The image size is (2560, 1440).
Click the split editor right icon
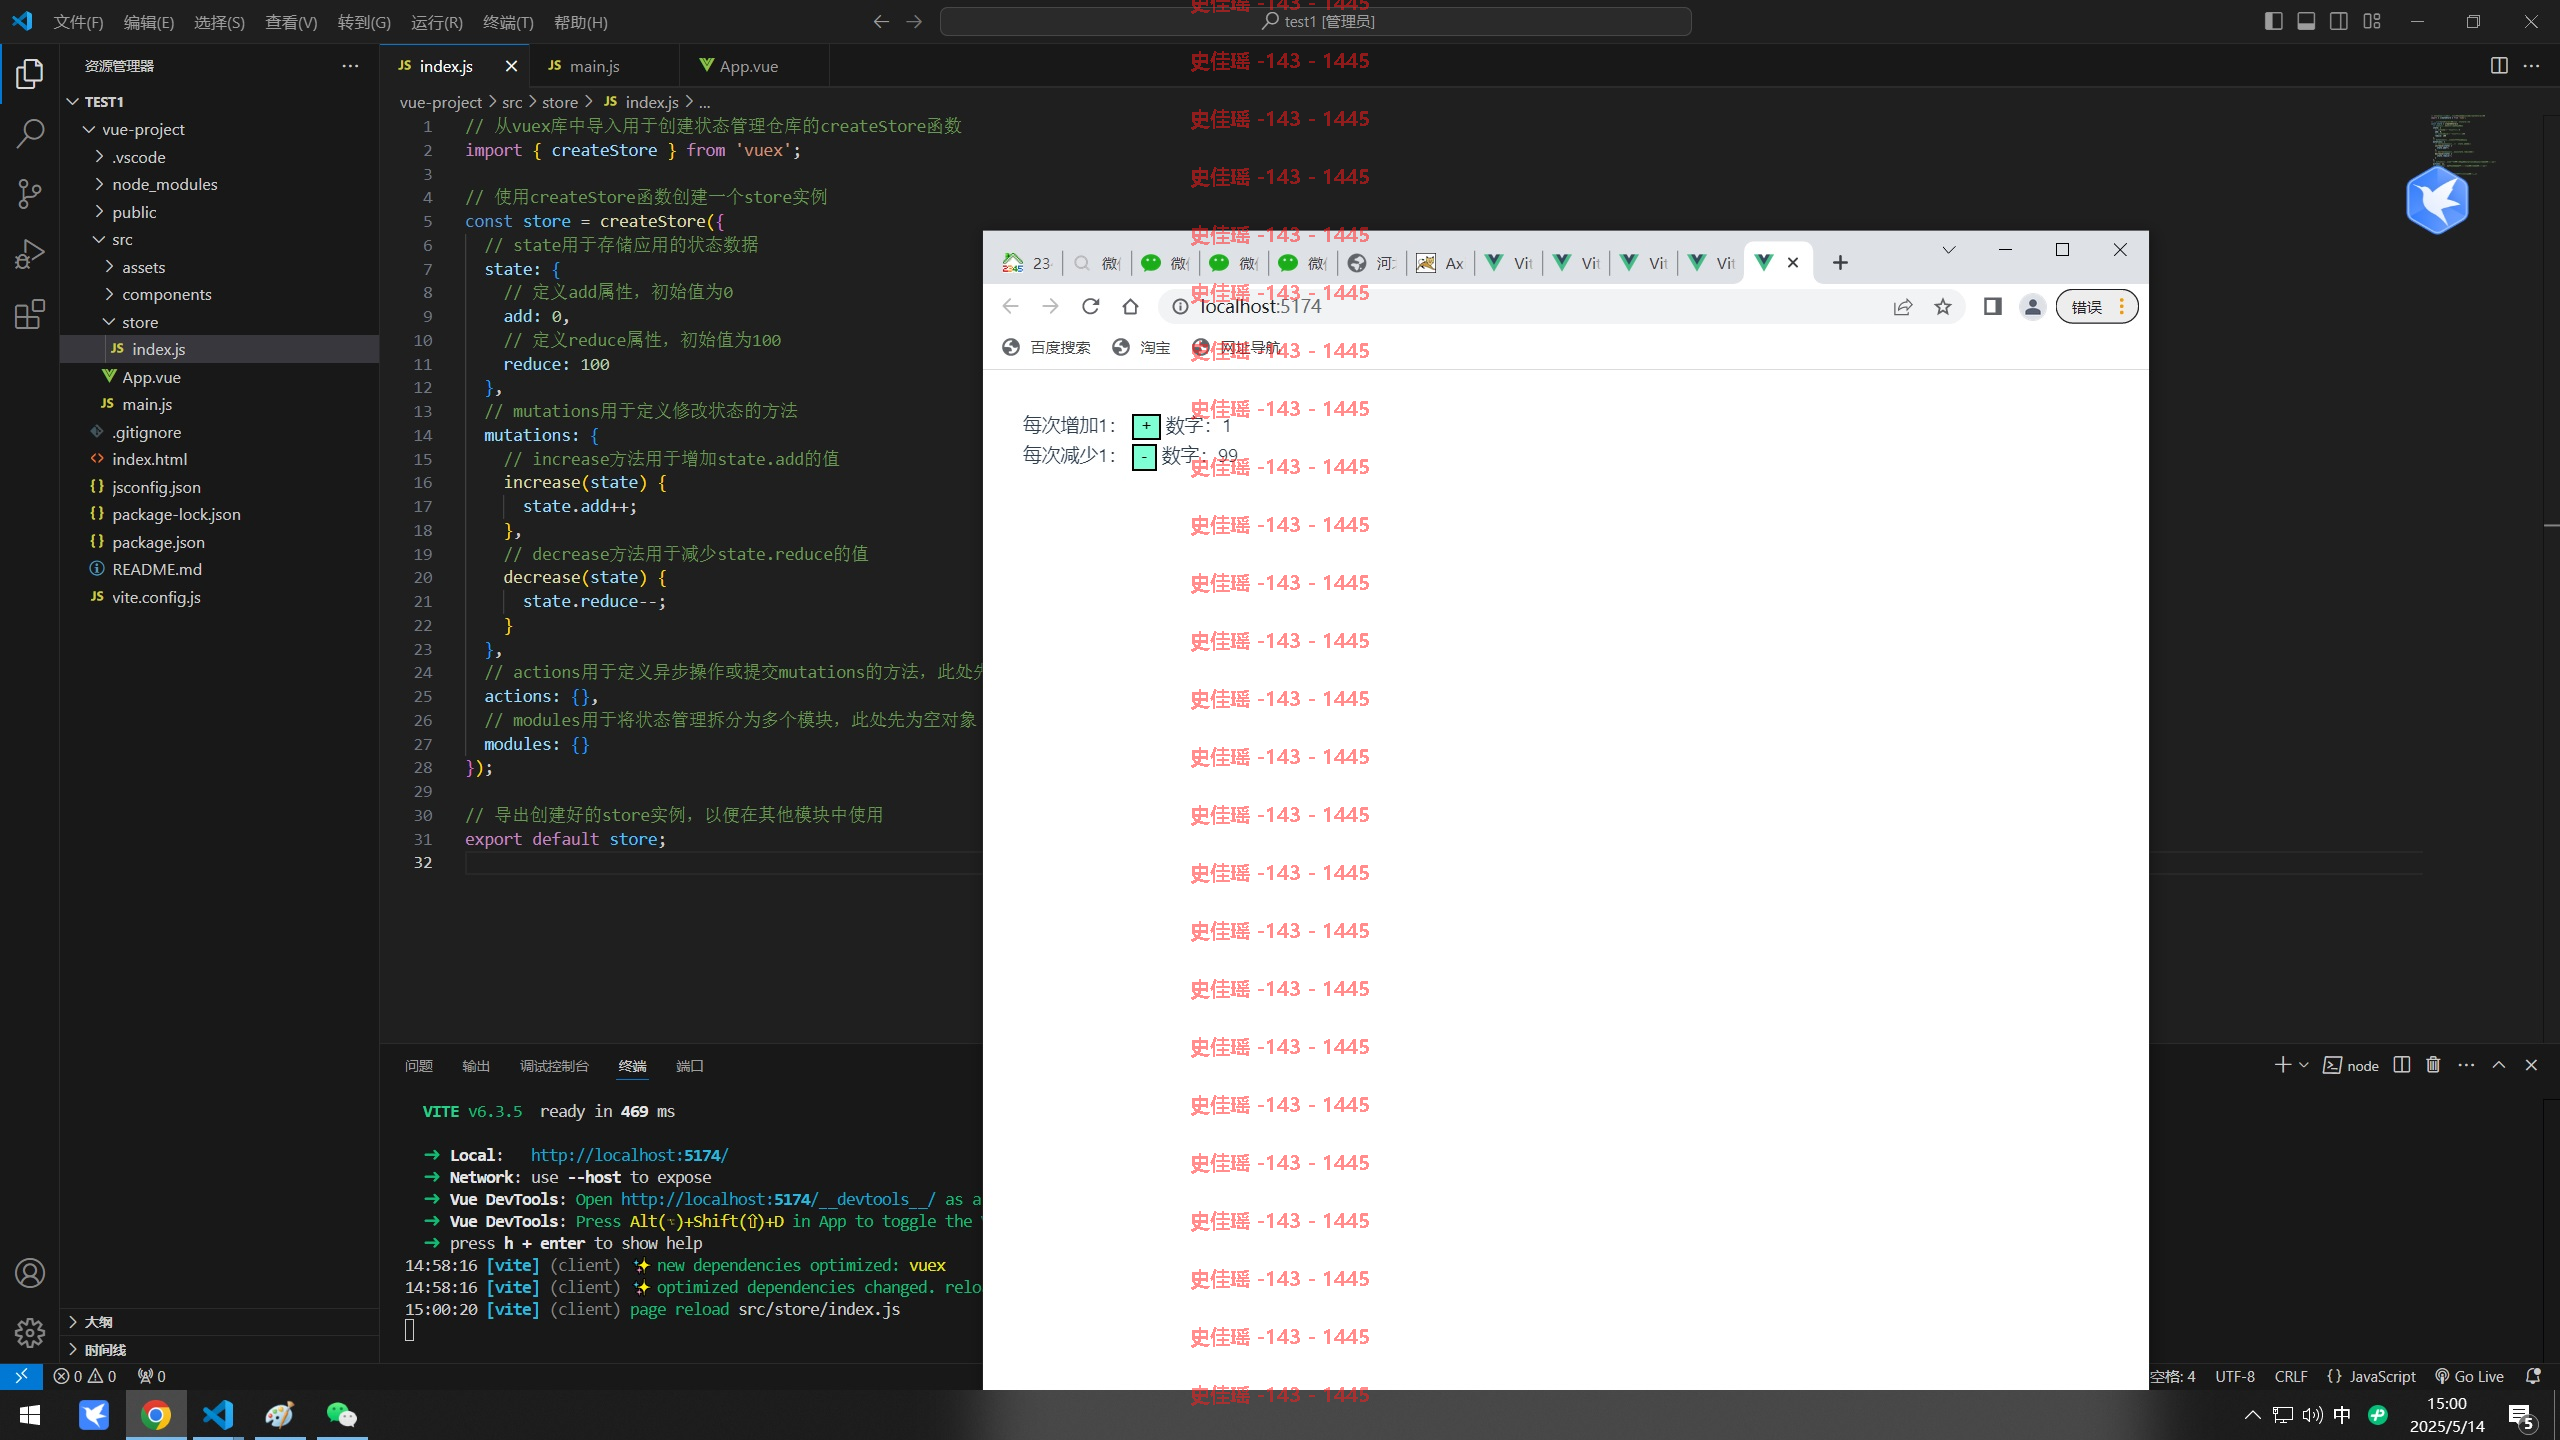tap(2499, 66)
